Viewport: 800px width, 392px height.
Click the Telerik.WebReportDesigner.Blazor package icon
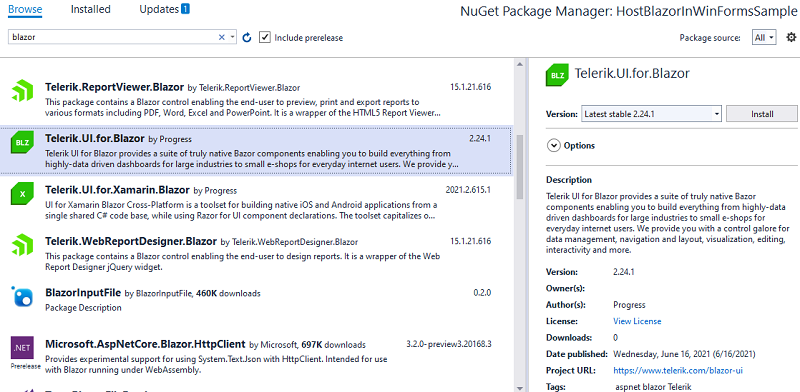(22, 244)
